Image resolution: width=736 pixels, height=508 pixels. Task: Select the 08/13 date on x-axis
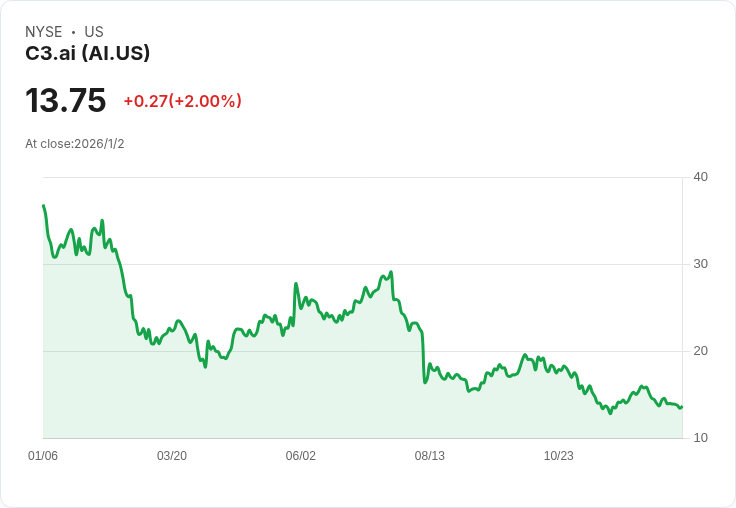point(430,456)
